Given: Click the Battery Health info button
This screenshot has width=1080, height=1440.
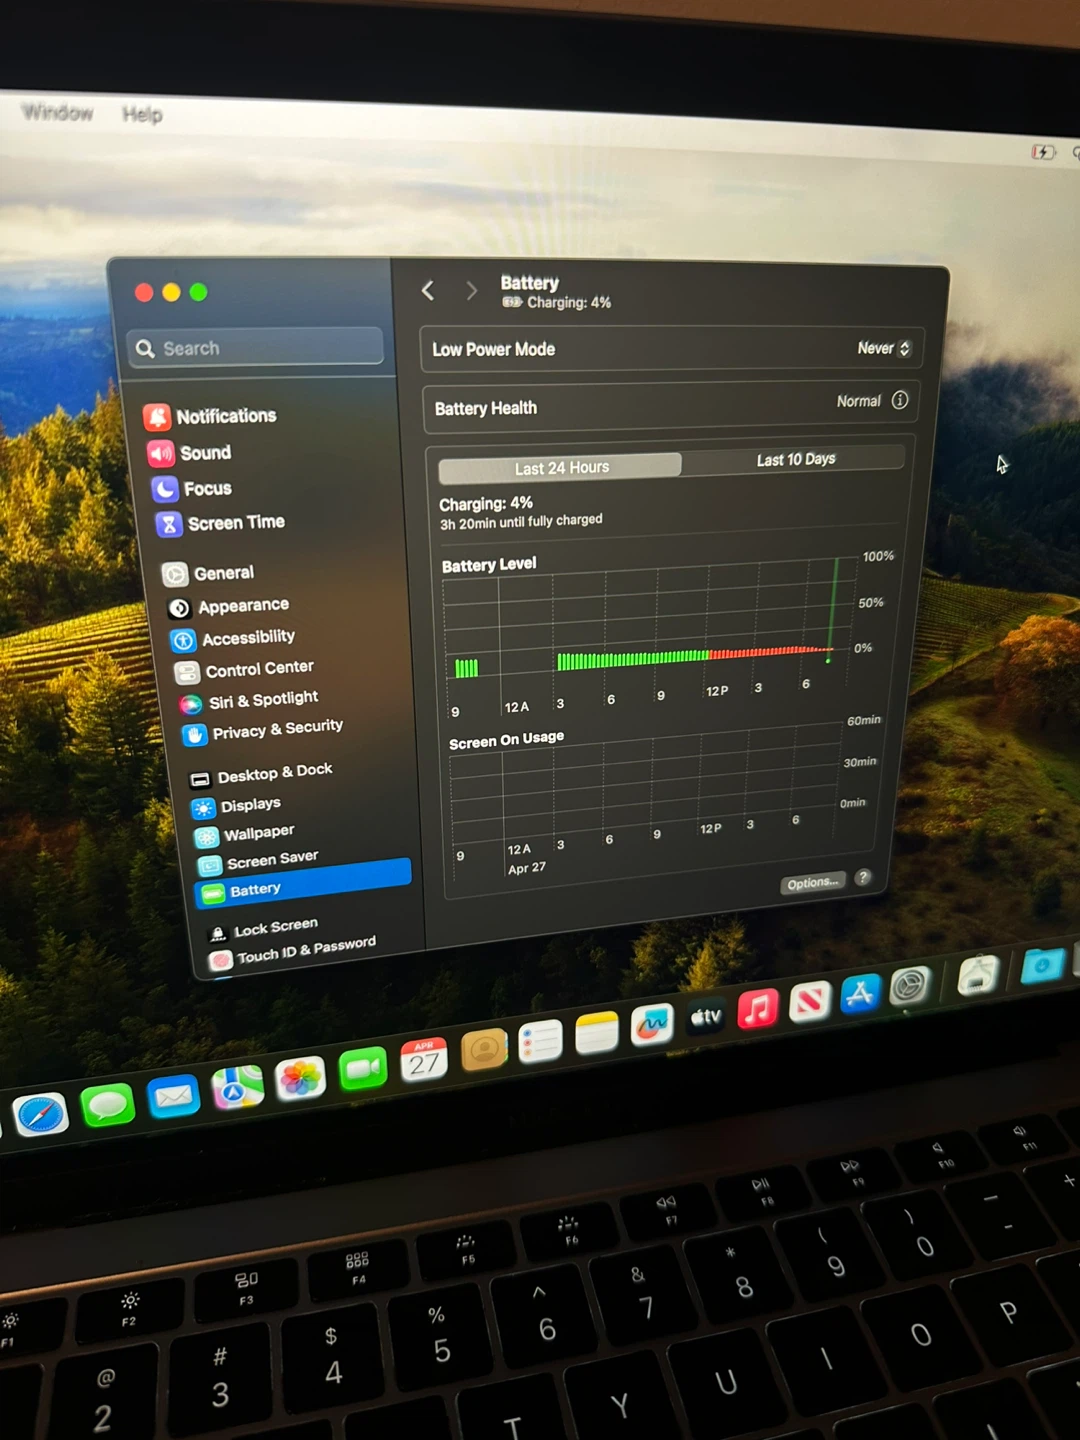Looking at the screenshot, I should click(900, 400).
